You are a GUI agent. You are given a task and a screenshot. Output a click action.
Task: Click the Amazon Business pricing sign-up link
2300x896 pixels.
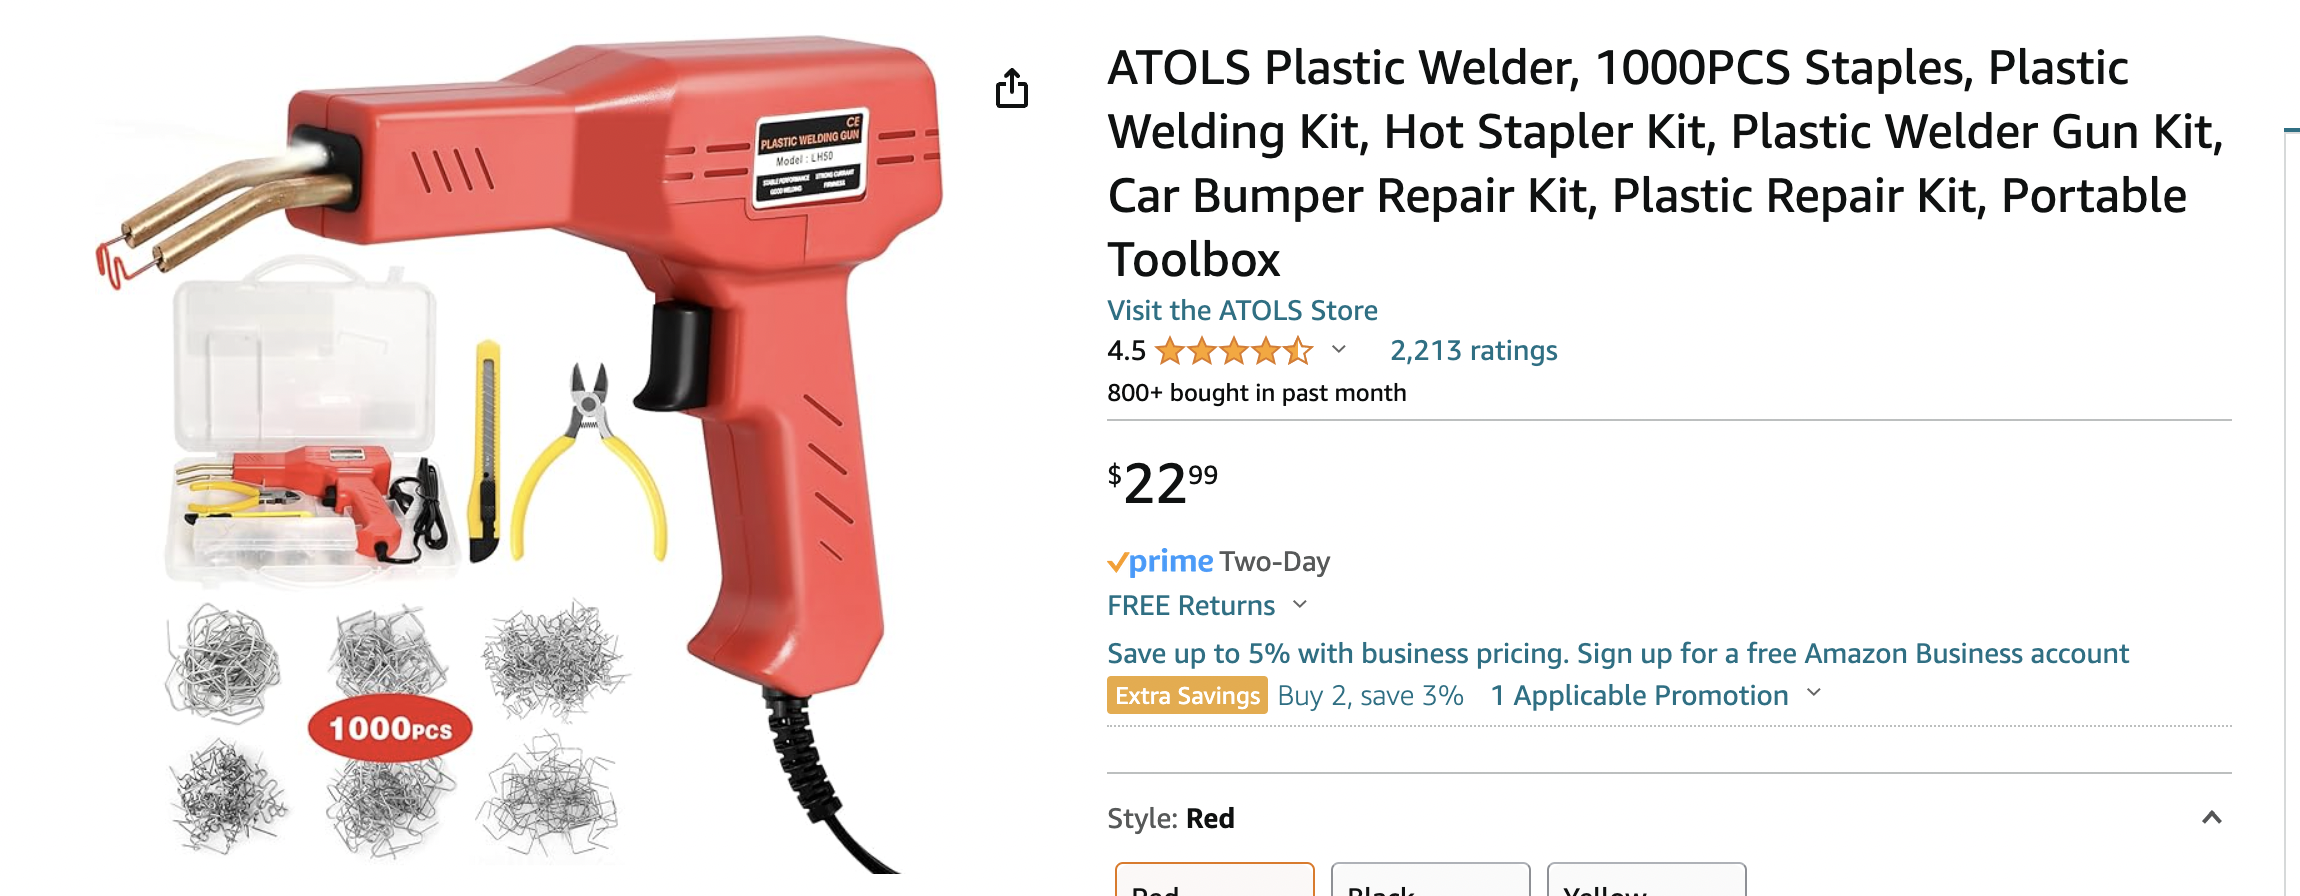[1617, 653]
